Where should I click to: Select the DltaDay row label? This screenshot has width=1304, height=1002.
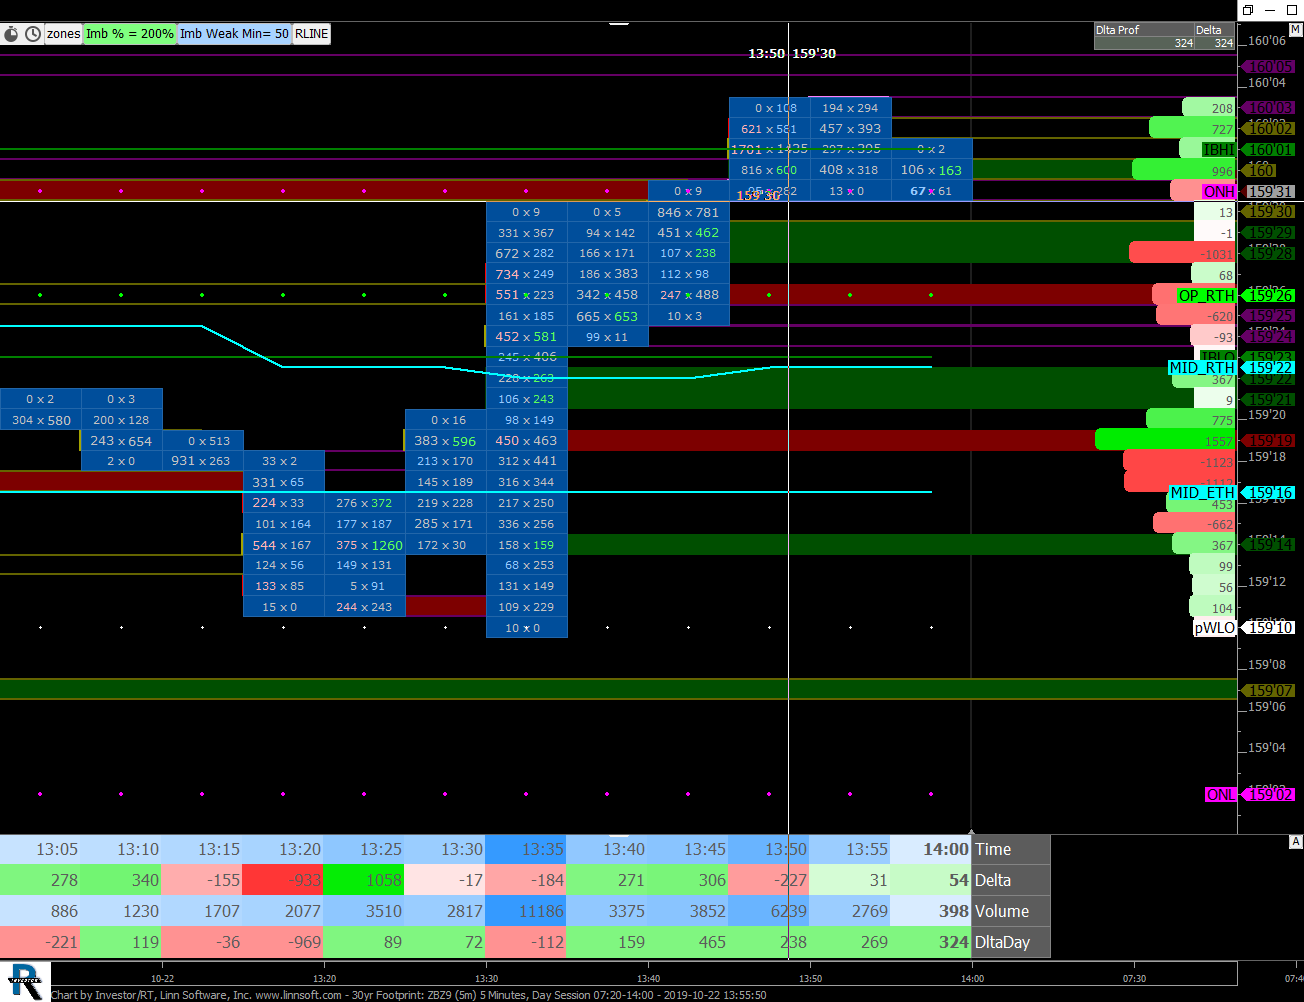click(1010, 942)
